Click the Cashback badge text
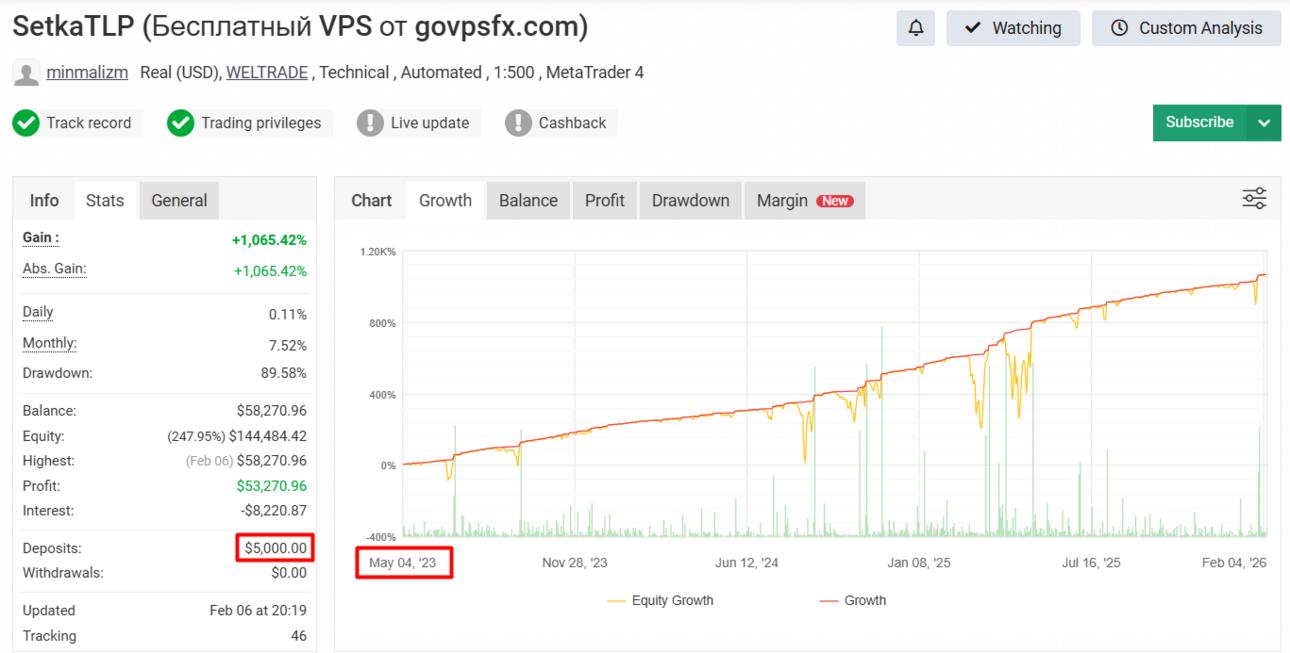 tap(573, 123)
